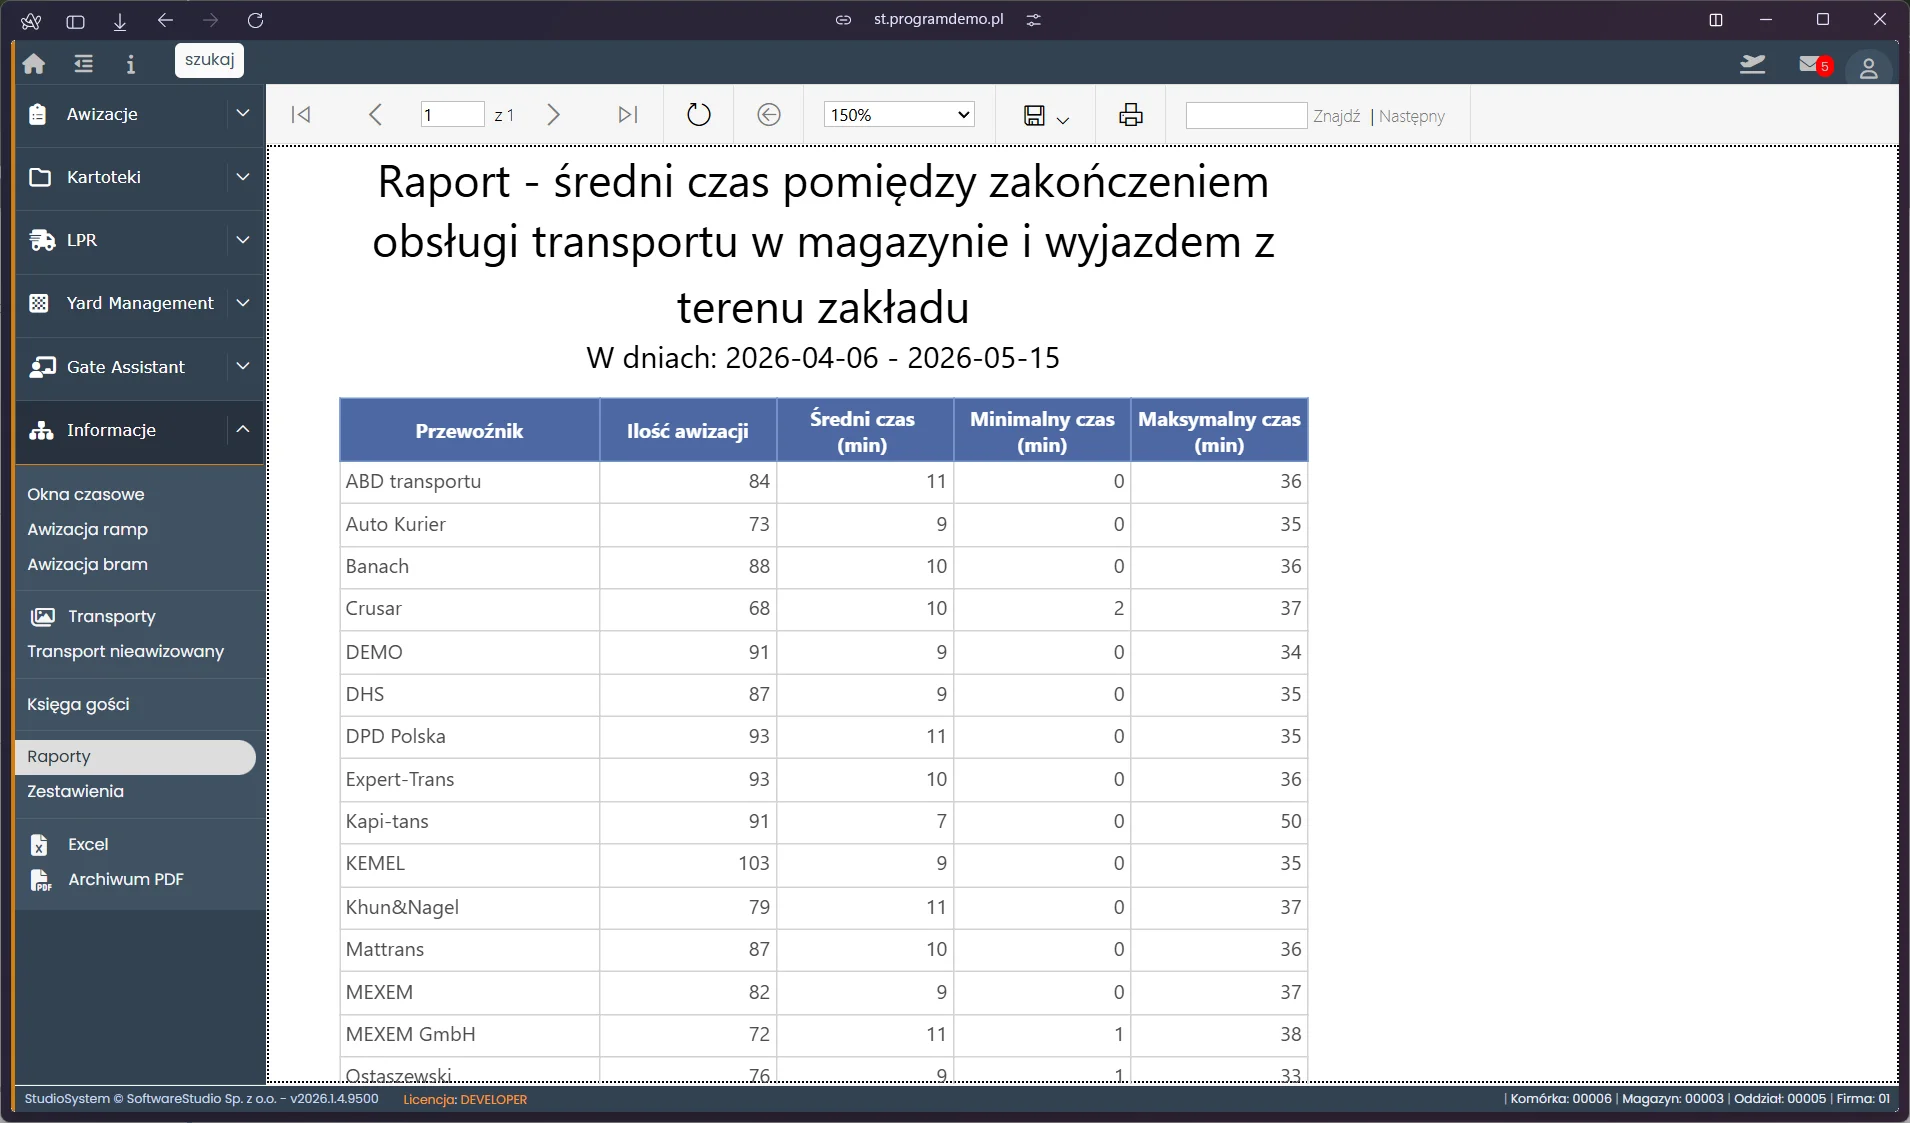Click the browser downloads icon

tap(120, 21)
